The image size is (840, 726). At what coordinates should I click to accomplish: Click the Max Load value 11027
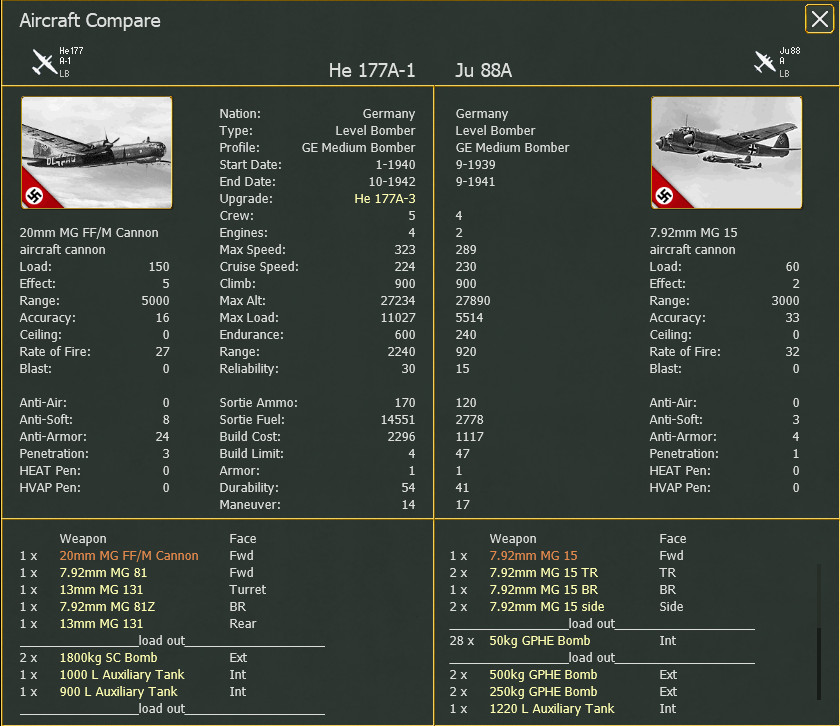tap(398, 318)
